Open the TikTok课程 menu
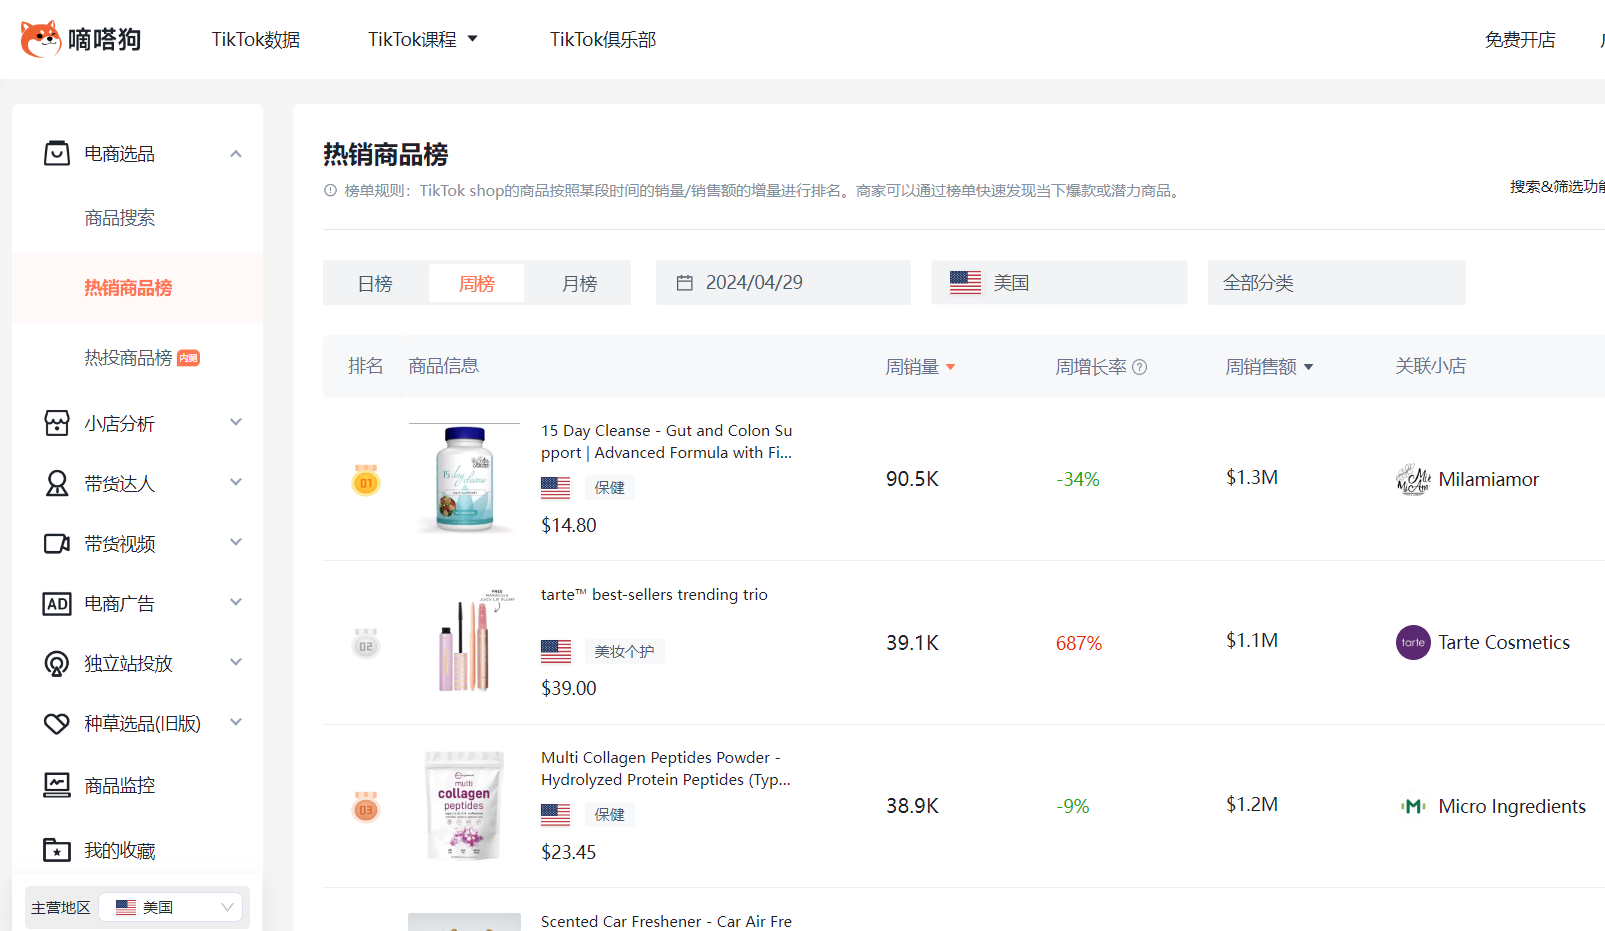 click(x=422, y=39)
